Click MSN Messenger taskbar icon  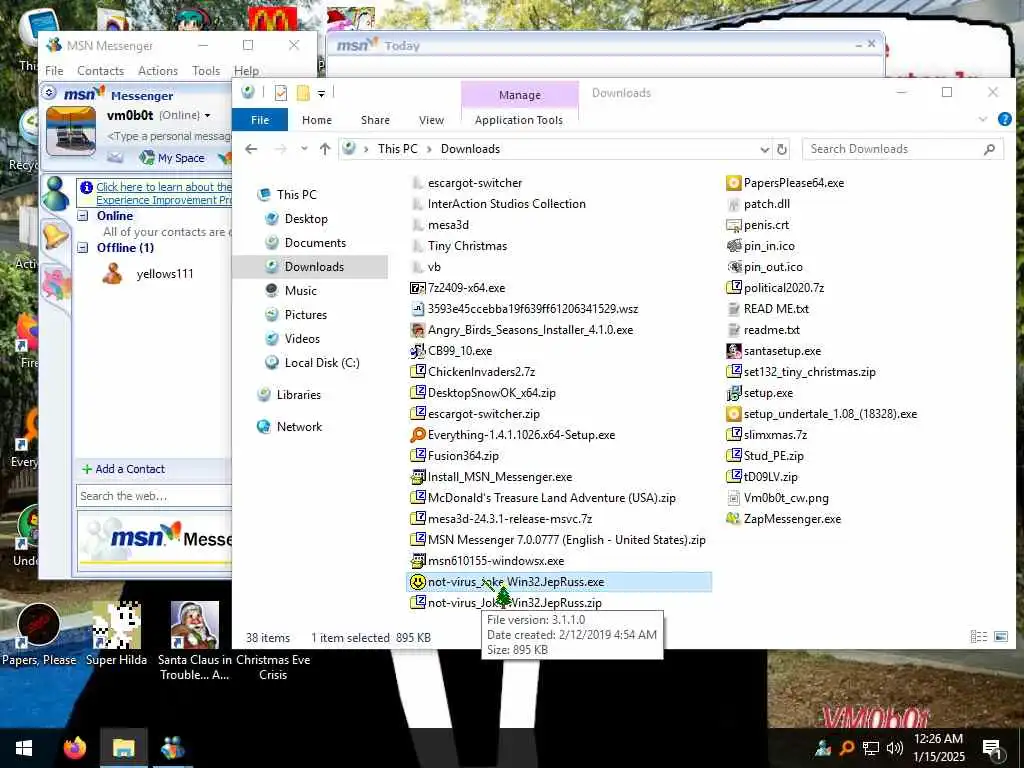[172, 748]
